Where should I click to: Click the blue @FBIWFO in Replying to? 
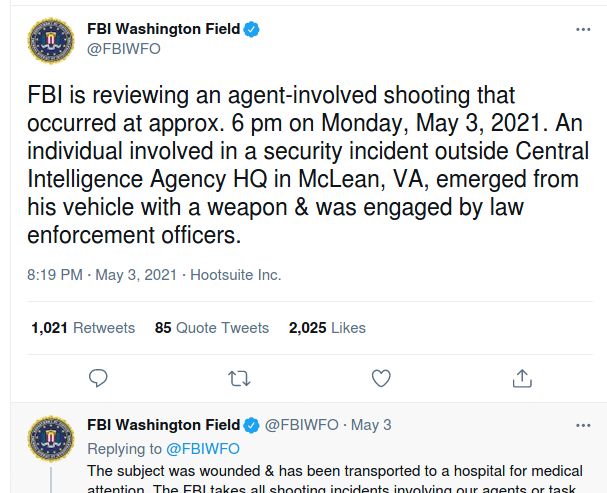tap(203, 449)
